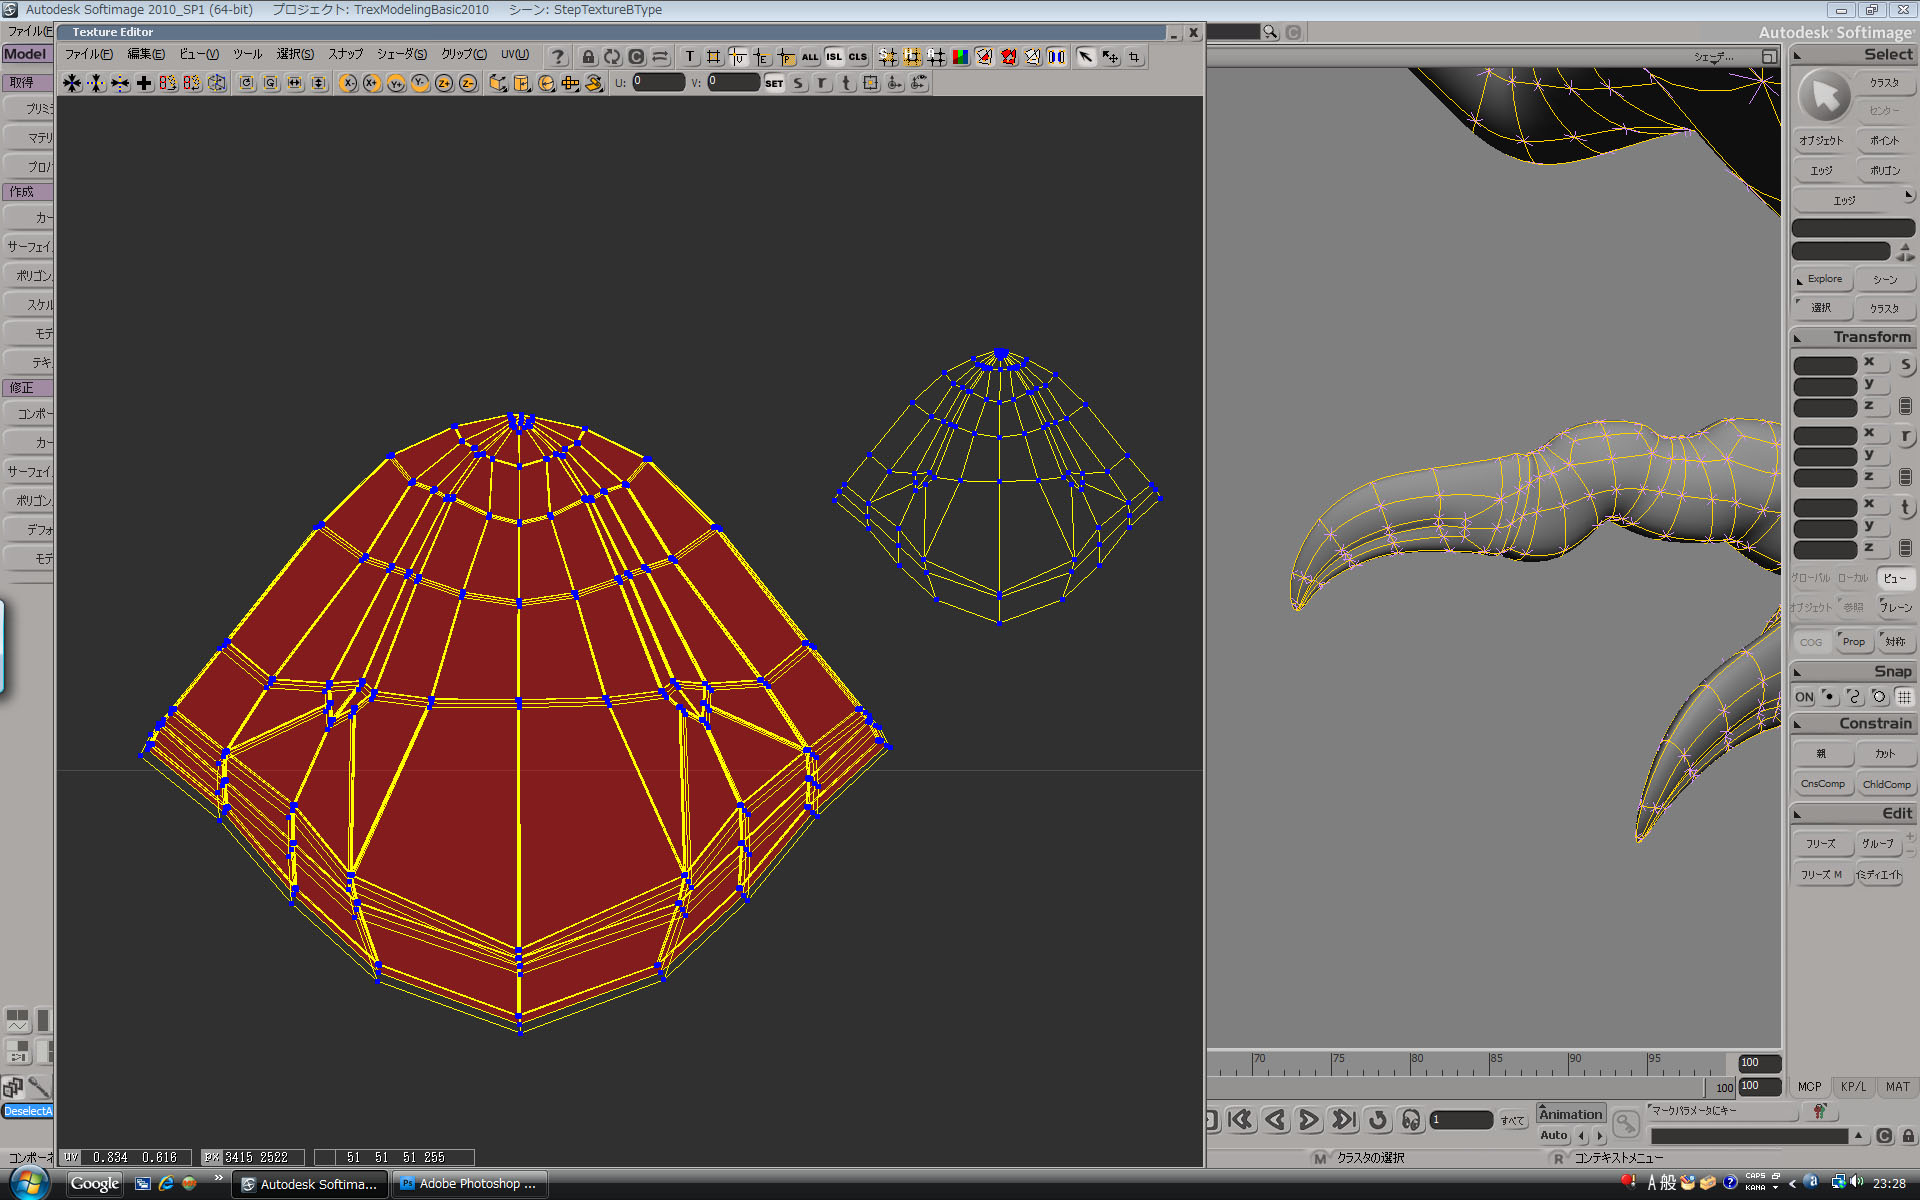Switch to the MAT tab
This screenshot has width=1920, height=1200.
1896,1087
